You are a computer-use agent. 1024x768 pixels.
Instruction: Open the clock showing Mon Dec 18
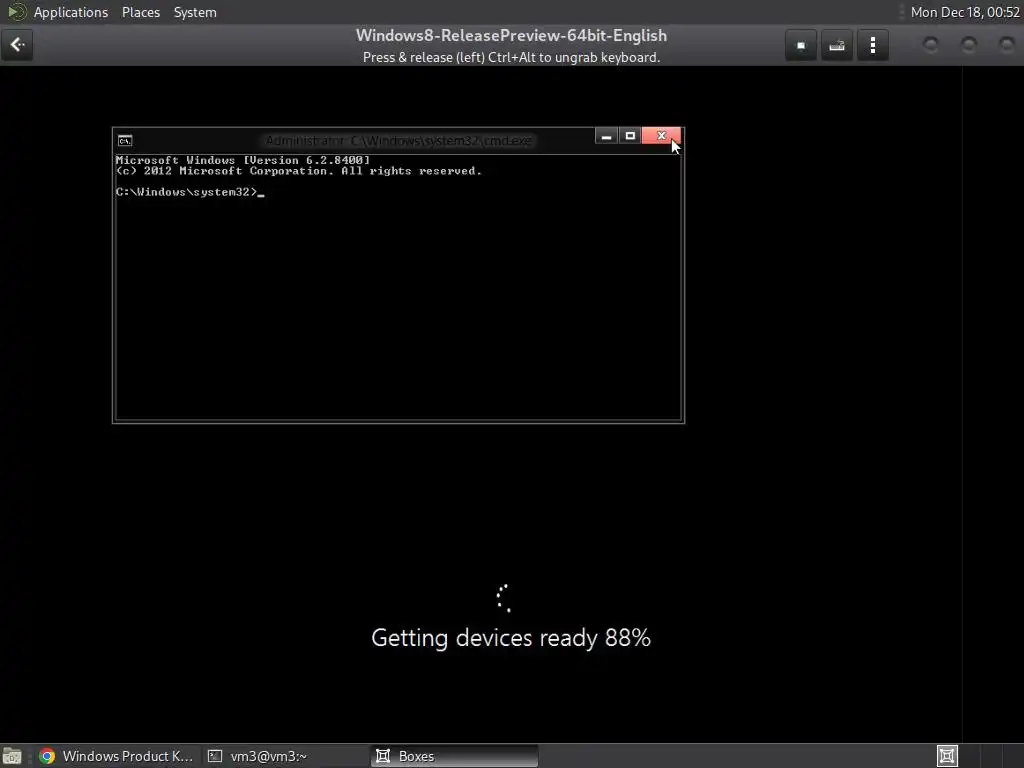[965, 12]
